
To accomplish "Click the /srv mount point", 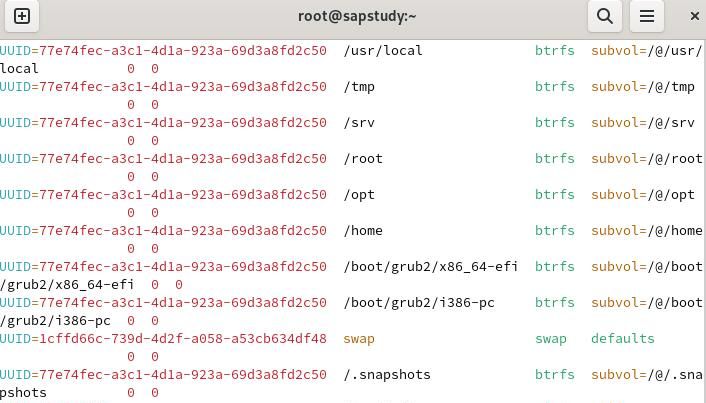I will (x=359, y=123).
